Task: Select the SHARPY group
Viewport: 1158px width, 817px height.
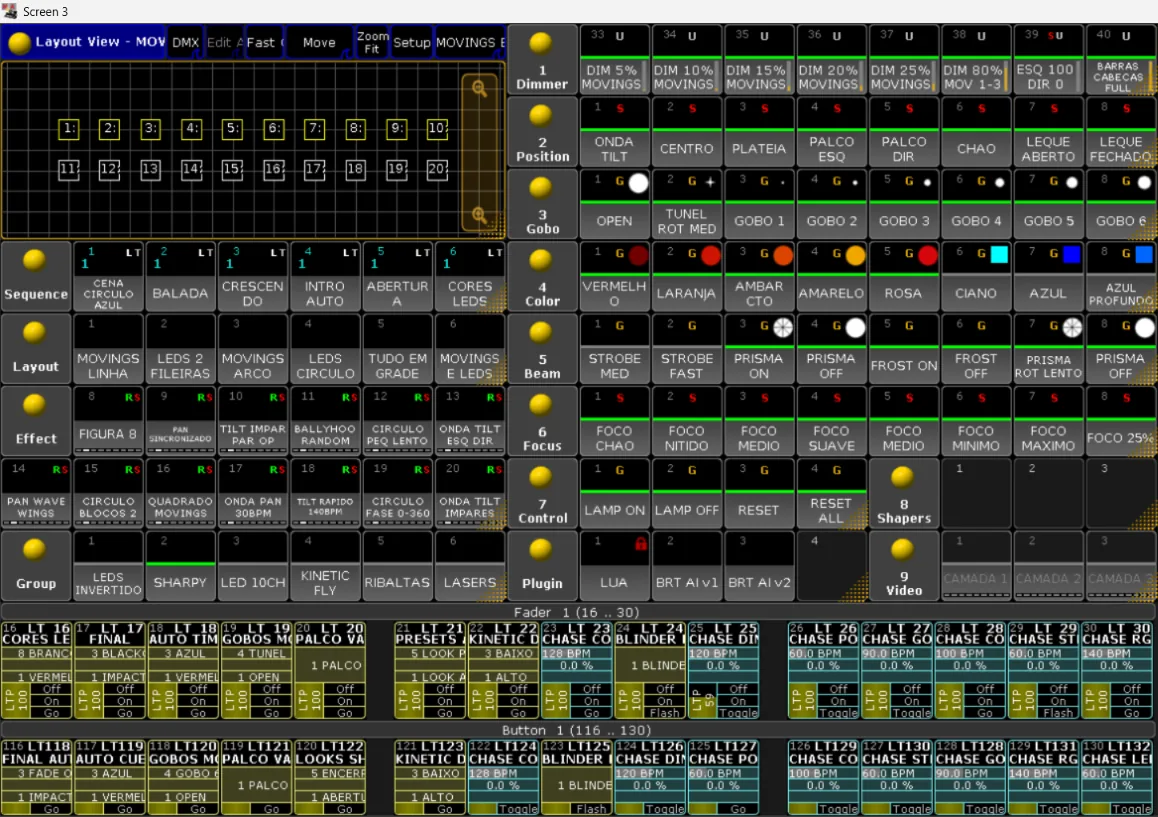Action: click(180, 566)
